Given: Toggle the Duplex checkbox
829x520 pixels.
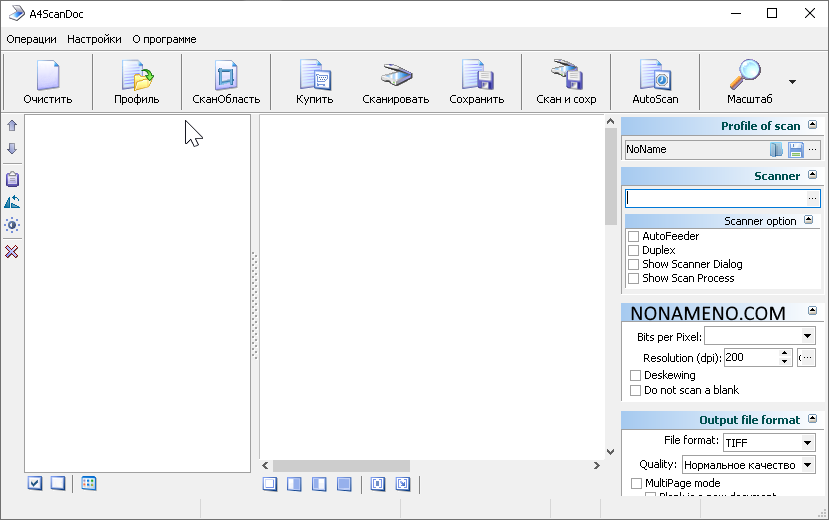Looking at the screenshot, I should click(x=633, y=251).
